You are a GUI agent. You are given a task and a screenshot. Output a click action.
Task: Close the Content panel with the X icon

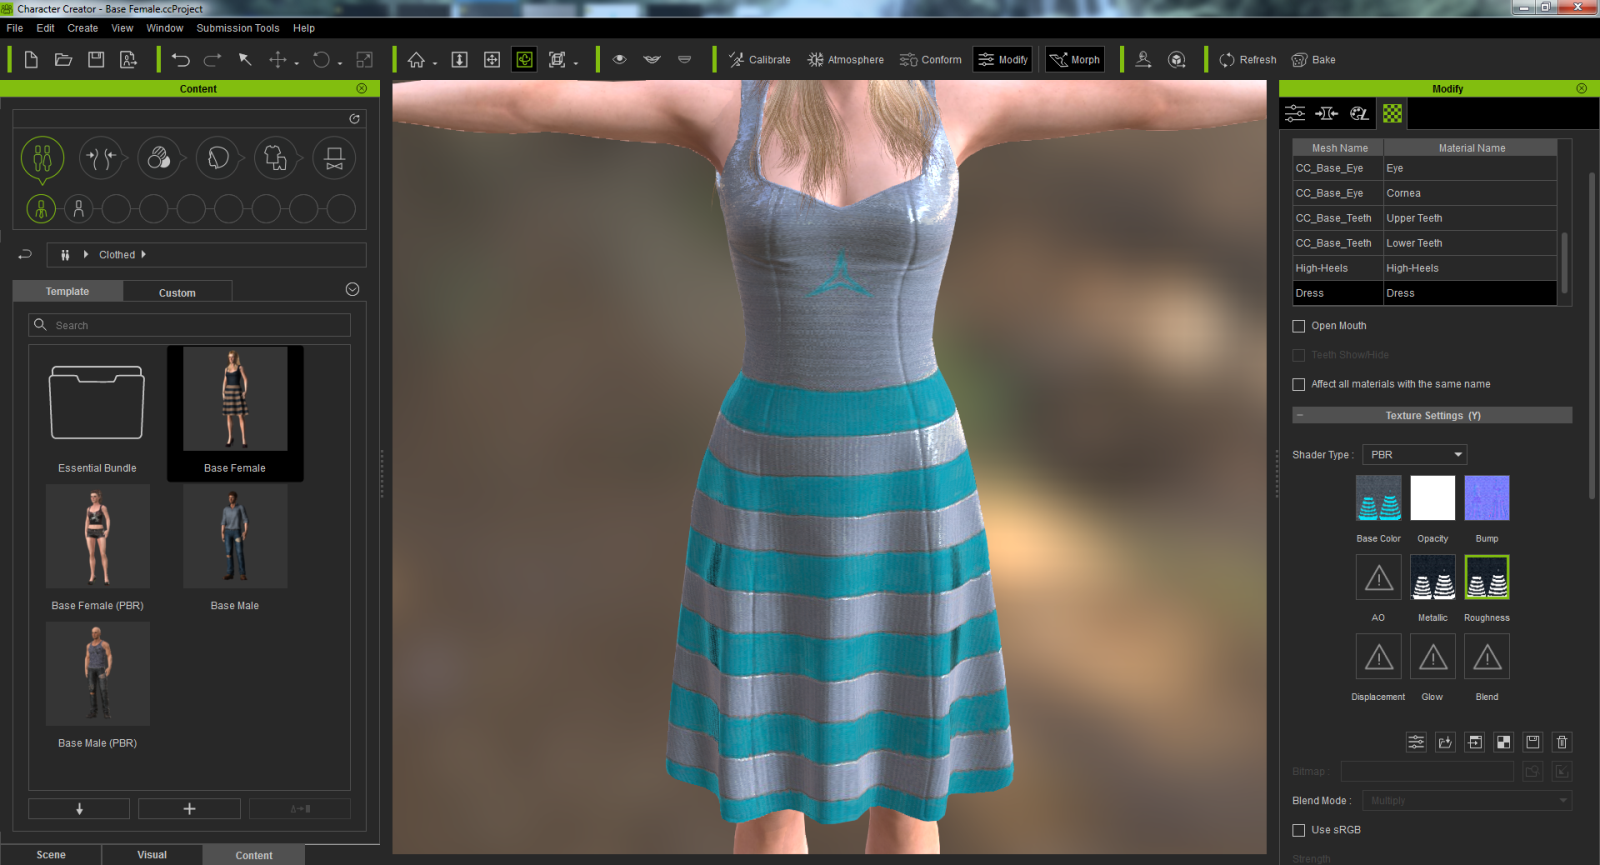click(x=362, y=89)
